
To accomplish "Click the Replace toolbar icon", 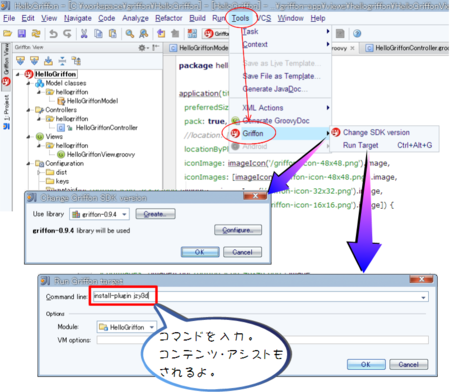I will point(144,33).
